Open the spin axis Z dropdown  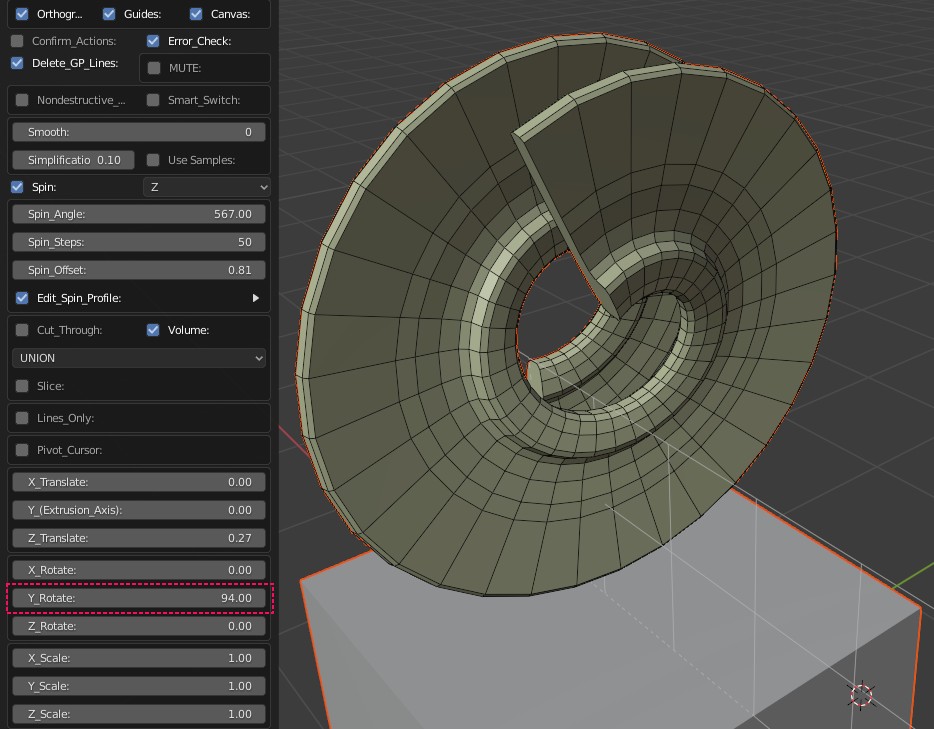click(207, 187)
